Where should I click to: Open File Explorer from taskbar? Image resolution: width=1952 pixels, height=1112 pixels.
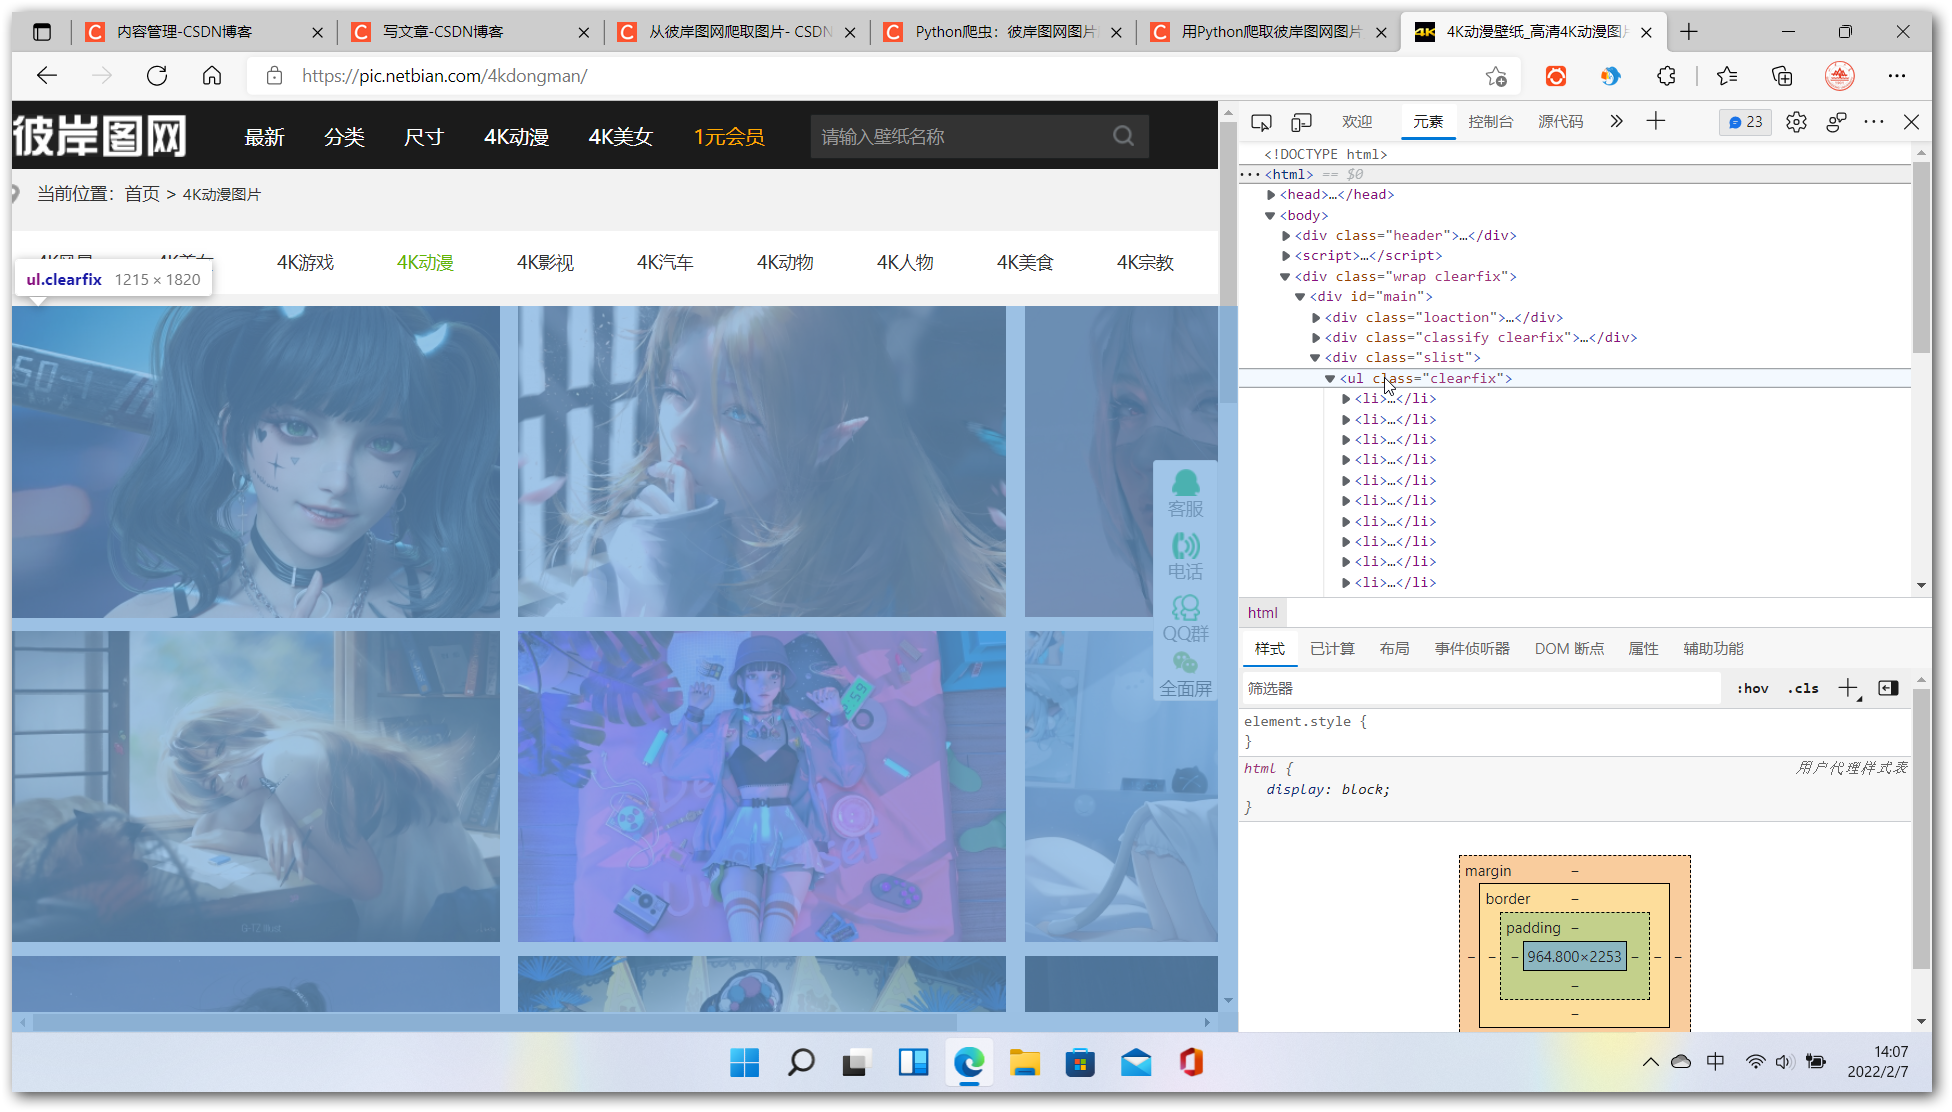point(1024,1063)
